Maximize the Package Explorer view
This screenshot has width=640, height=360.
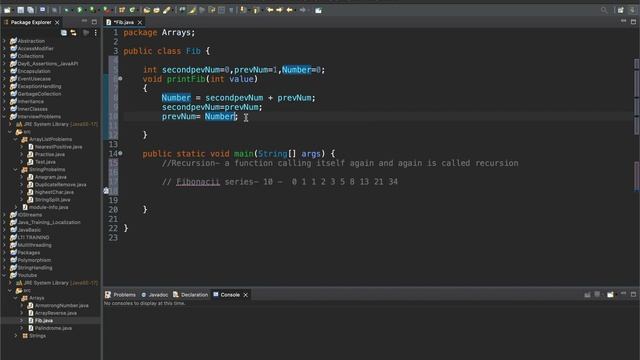click(x=94, y=22)
